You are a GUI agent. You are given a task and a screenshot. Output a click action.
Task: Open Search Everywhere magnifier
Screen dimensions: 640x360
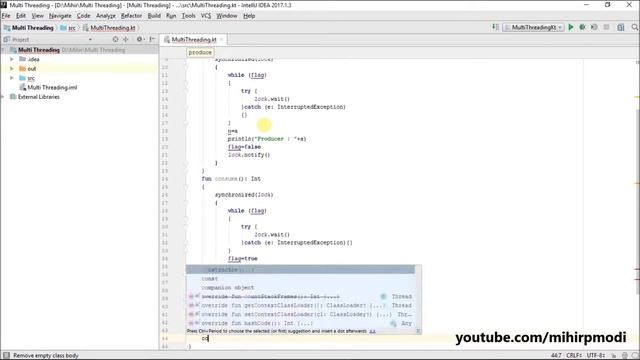[x=635, y=27]
